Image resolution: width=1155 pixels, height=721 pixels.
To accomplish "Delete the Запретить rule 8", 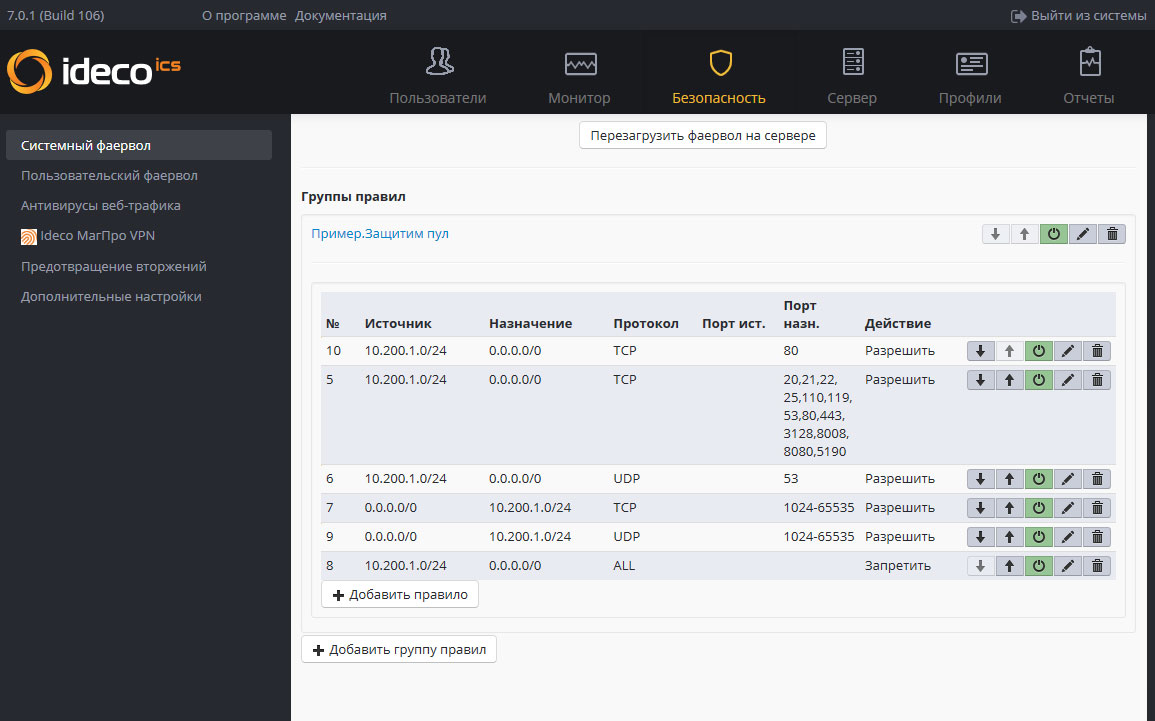I will [x=1097, y=566].
